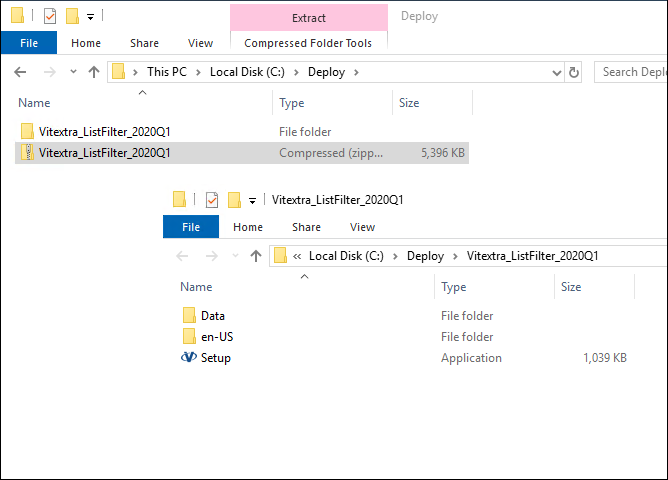Click address bar folder icon in Deploy window
The height and width of the screenshot is (480, 668).
pyautogui.click(x=118, y=72)
